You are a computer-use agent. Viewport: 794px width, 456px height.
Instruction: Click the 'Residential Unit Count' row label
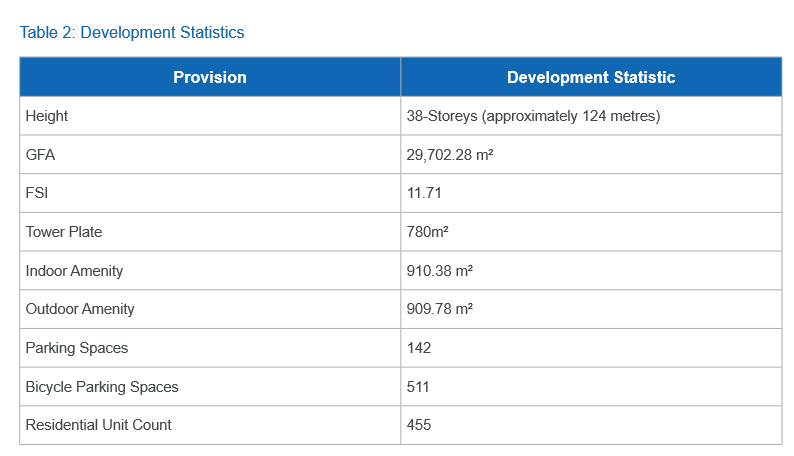[x=99, y=425]
